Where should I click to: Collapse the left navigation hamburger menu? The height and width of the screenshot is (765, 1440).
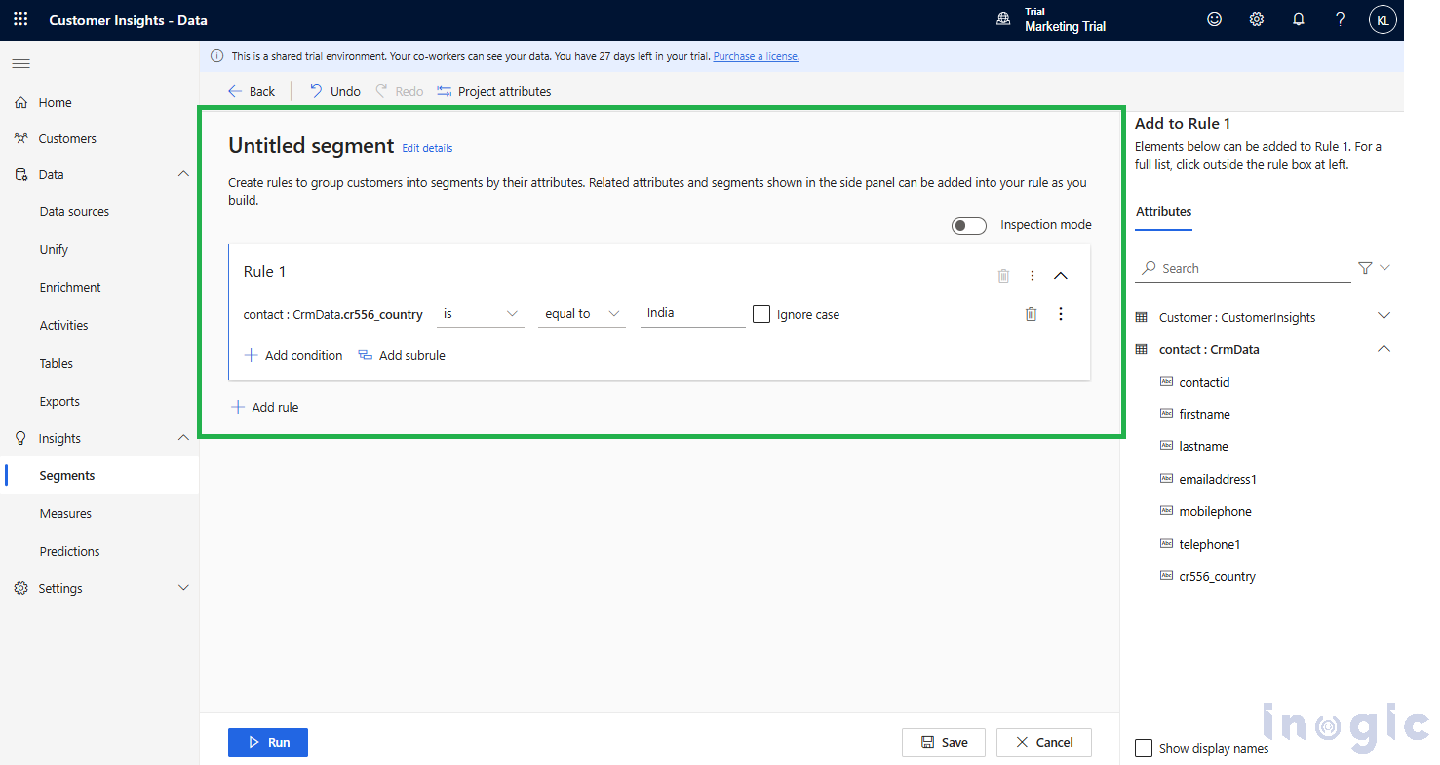pyautogui.click(x=21, y=64)
